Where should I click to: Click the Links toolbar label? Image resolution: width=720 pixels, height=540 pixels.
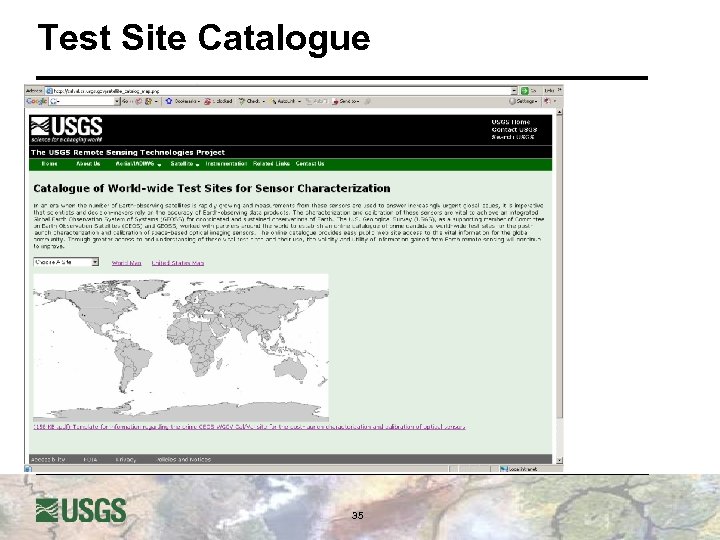(549, 91)
